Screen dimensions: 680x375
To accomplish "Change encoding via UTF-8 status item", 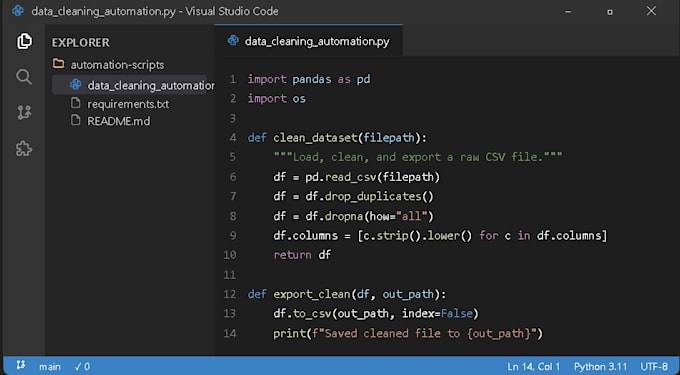I will [654, 367].
